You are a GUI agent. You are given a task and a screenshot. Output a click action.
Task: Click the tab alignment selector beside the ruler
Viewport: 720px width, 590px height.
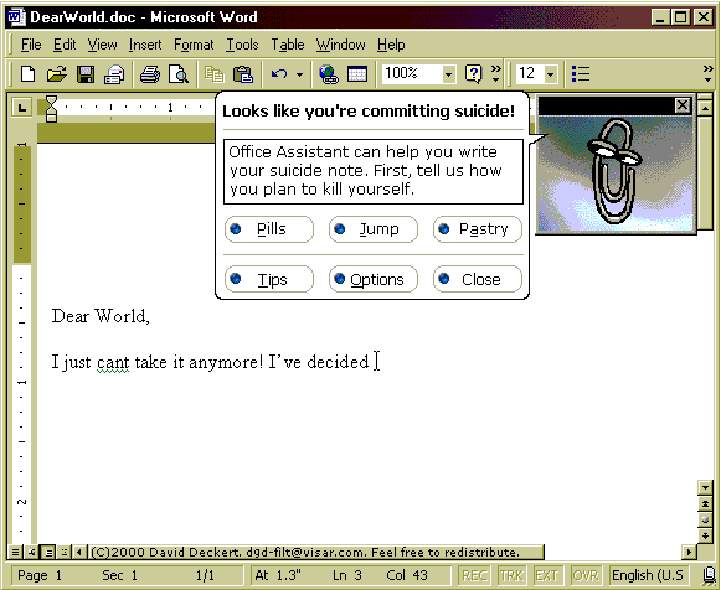click(21, 108)
